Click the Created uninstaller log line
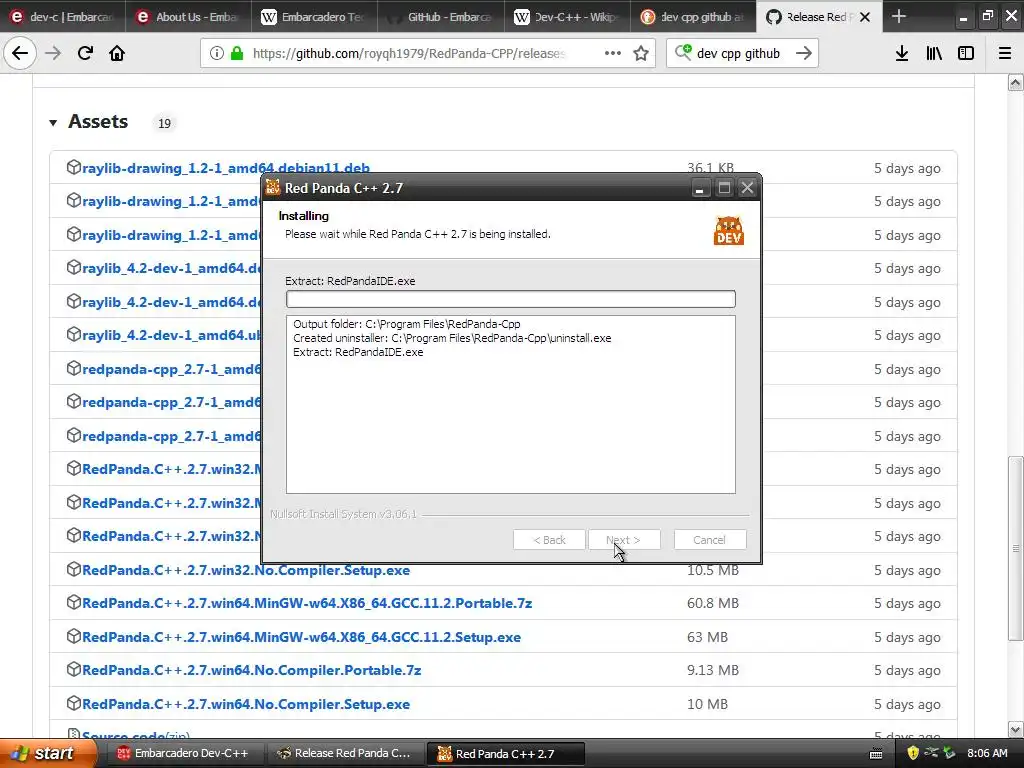This screenshot has width=1024, height=768. pyautogui.click(x=452, y=338)
